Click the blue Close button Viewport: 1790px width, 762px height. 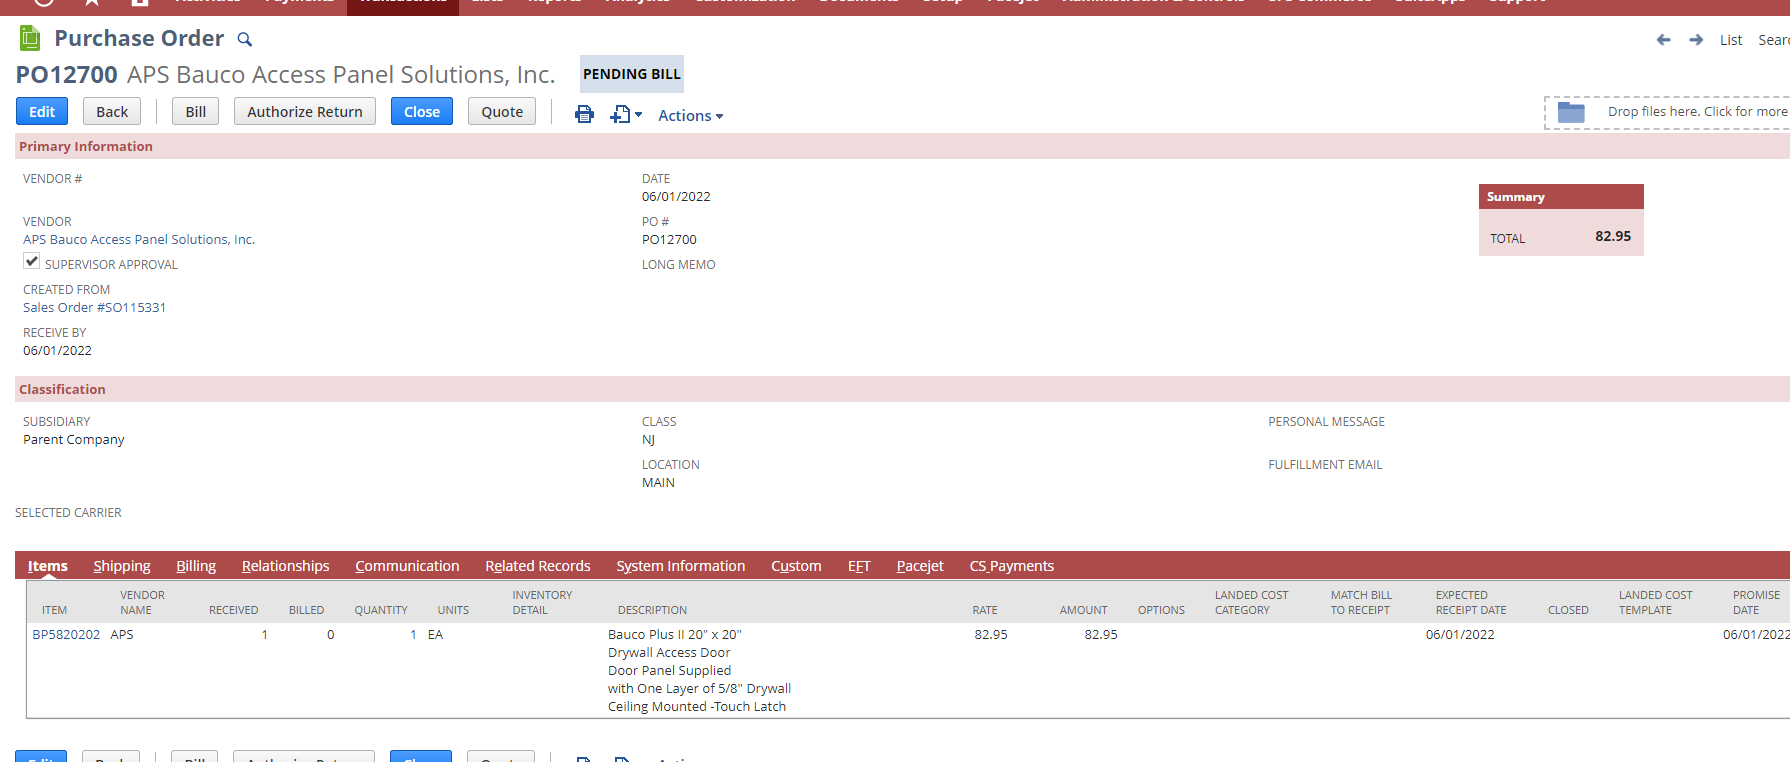(422, 111)
